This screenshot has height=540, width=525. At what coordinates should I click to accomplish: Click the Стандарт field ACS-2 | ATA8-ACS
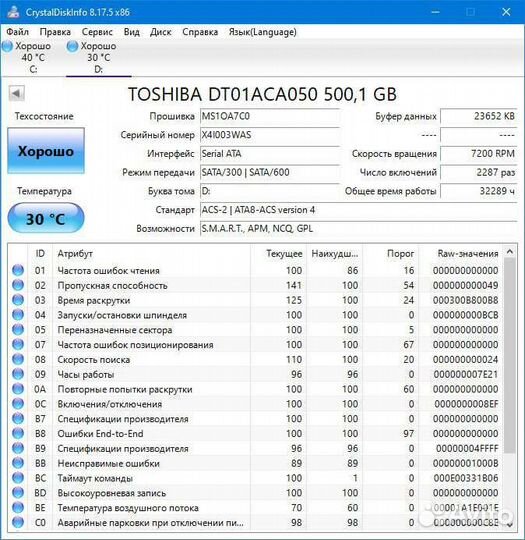[359, 210]
